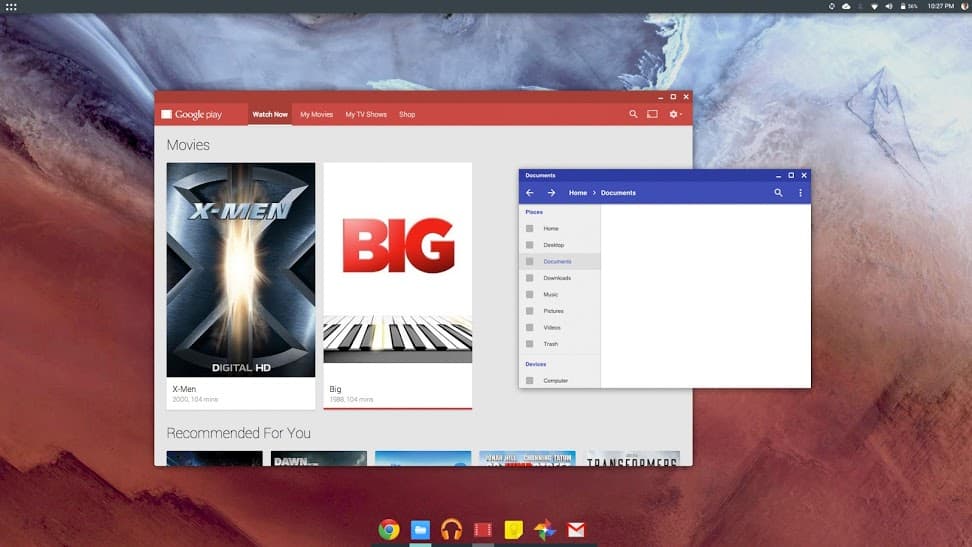972x547 pixels.
Task: Select Videos in Places sidebar
Action: [560, 327]
